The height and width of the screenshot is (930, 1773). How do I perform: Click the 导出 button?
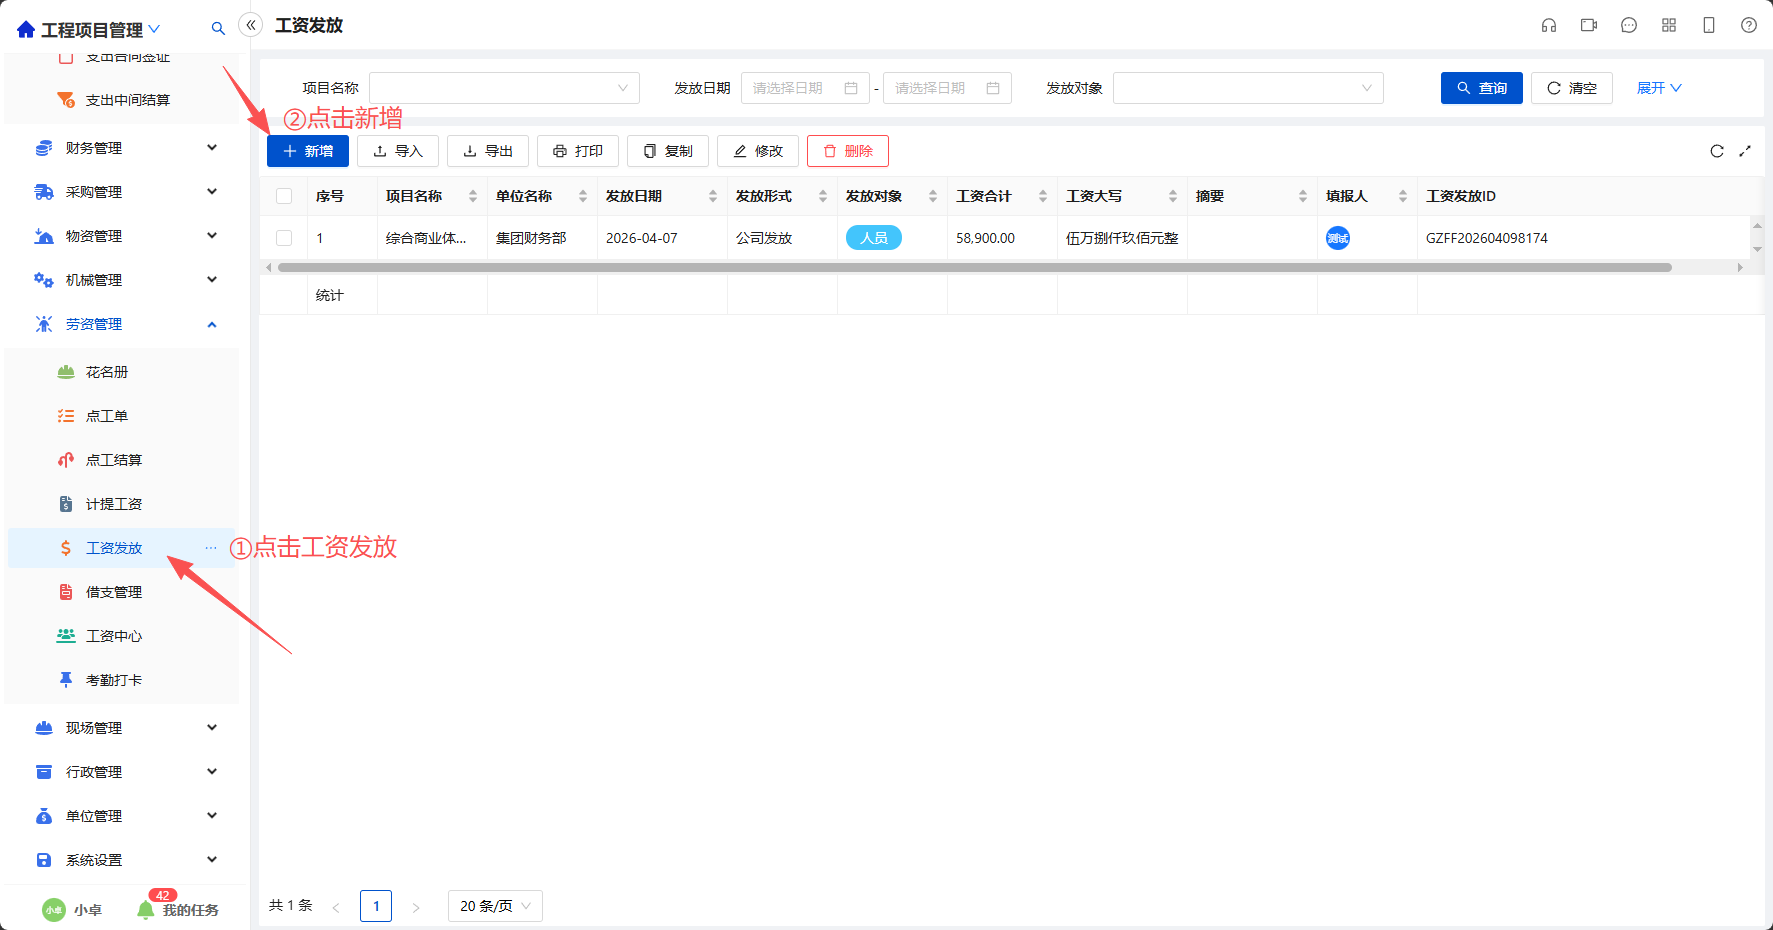point(488,151)
